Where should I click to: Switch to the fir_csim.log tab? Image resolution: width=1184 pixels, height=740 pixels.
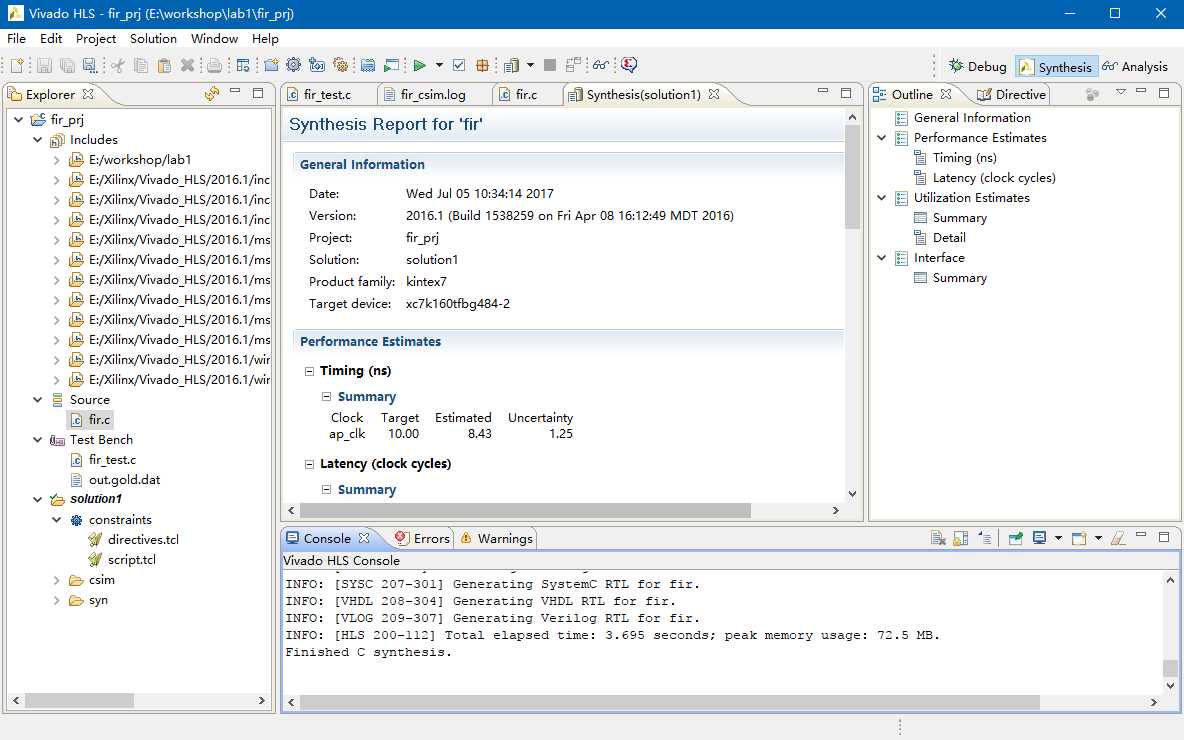click(x=433, y=94)
